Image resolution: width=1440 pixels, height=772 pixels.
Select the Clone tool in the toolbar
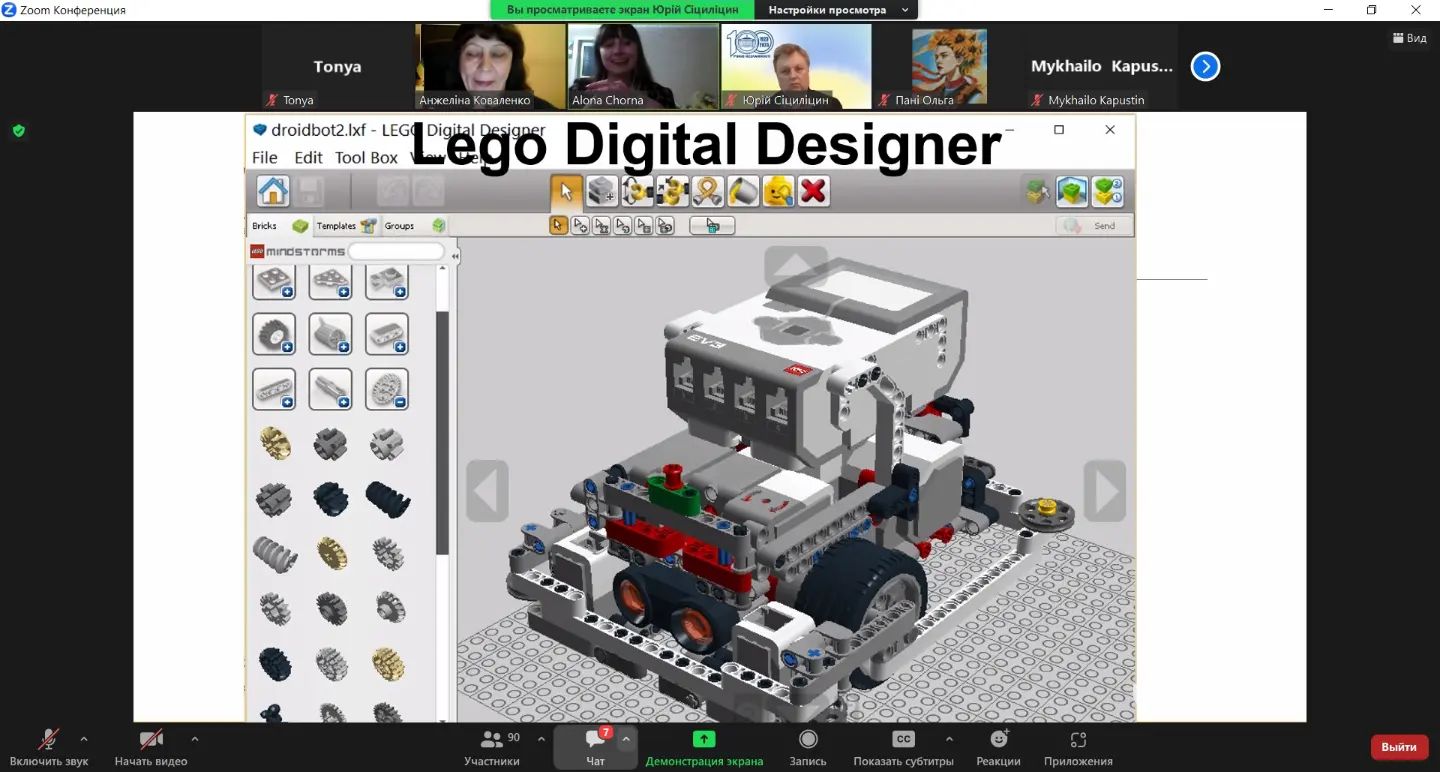(602, 191)
